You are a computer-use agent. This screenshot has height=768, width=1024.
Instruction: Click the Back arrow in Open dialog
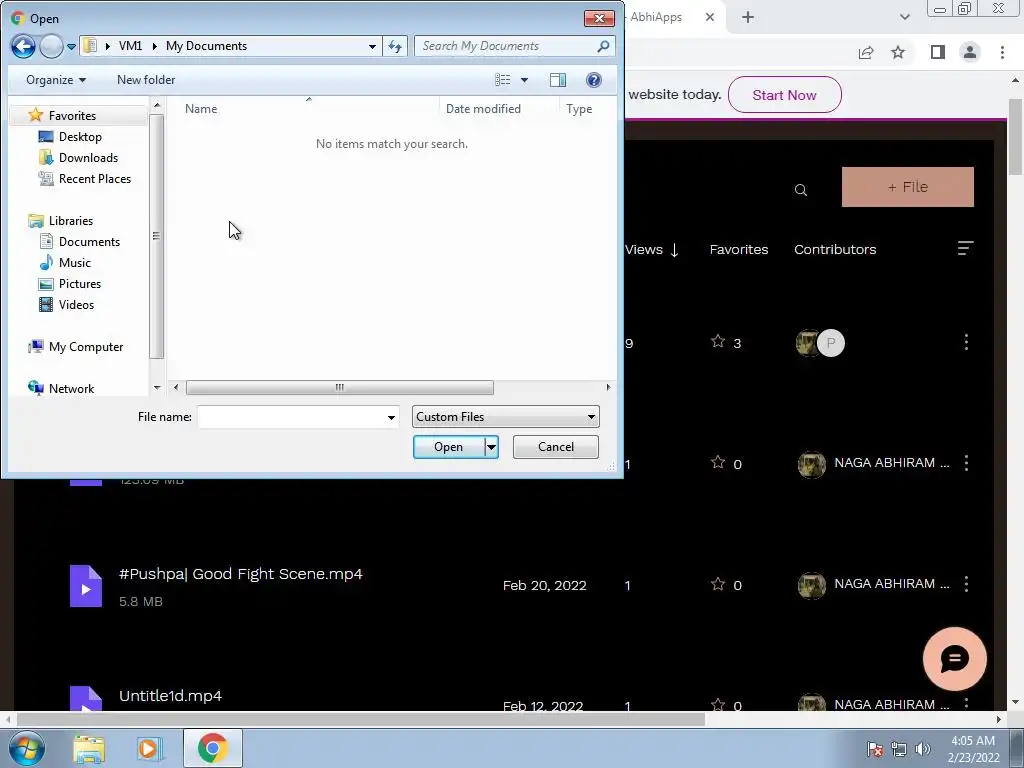(23, 46)
